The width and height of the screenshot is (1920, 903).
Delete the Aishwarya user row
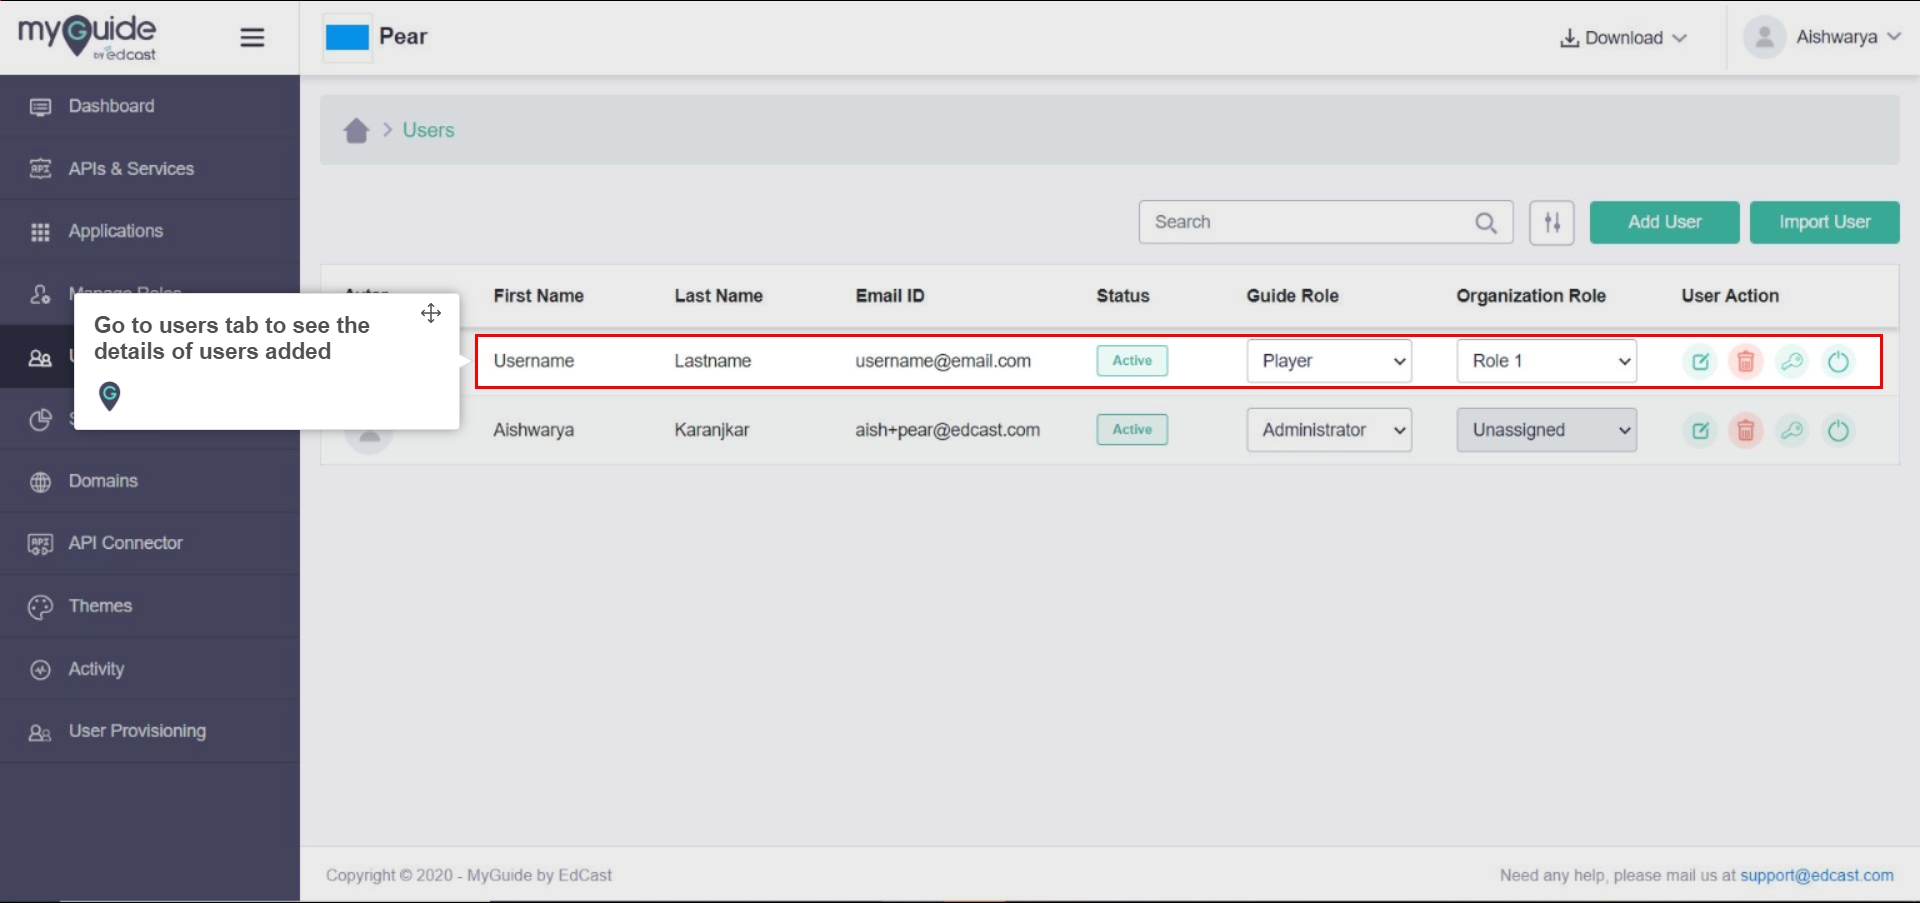1746,430
